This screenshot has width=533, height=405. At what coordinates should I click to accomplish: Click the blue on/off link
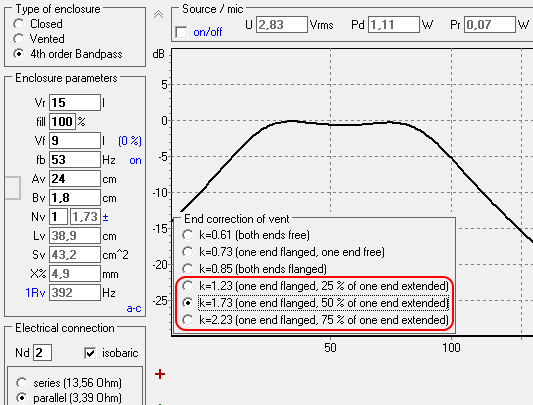click(208, 32)
